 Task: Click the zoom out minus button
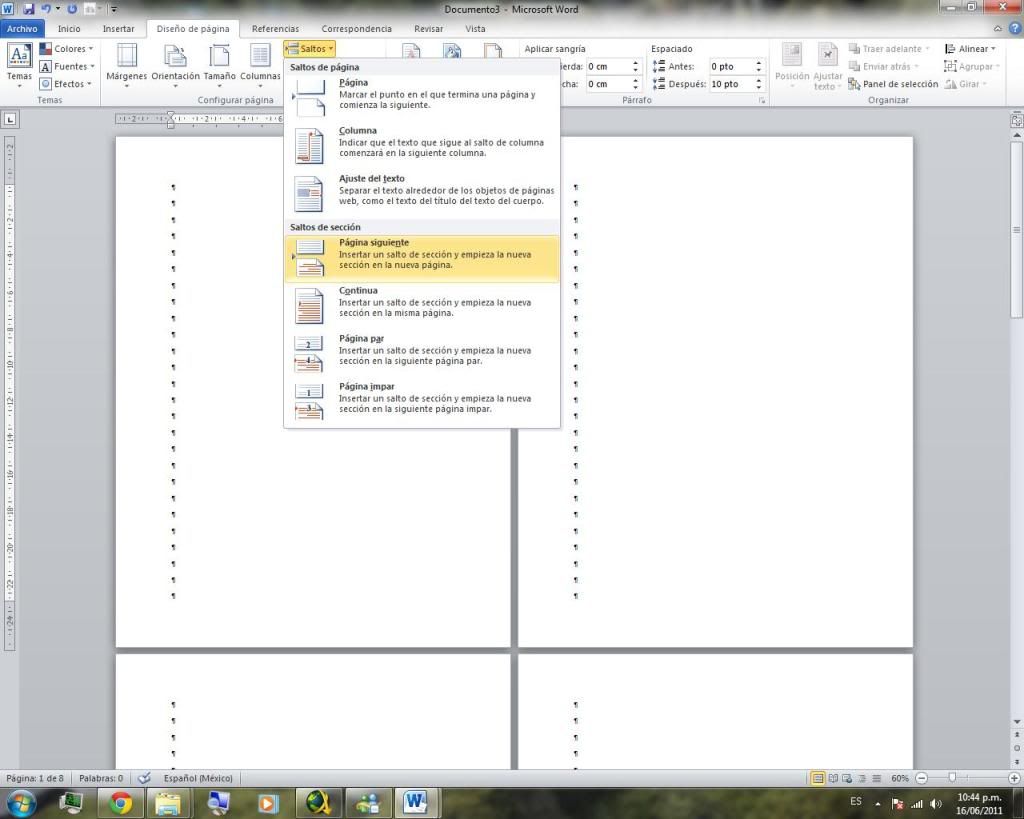tap(921, 778)
